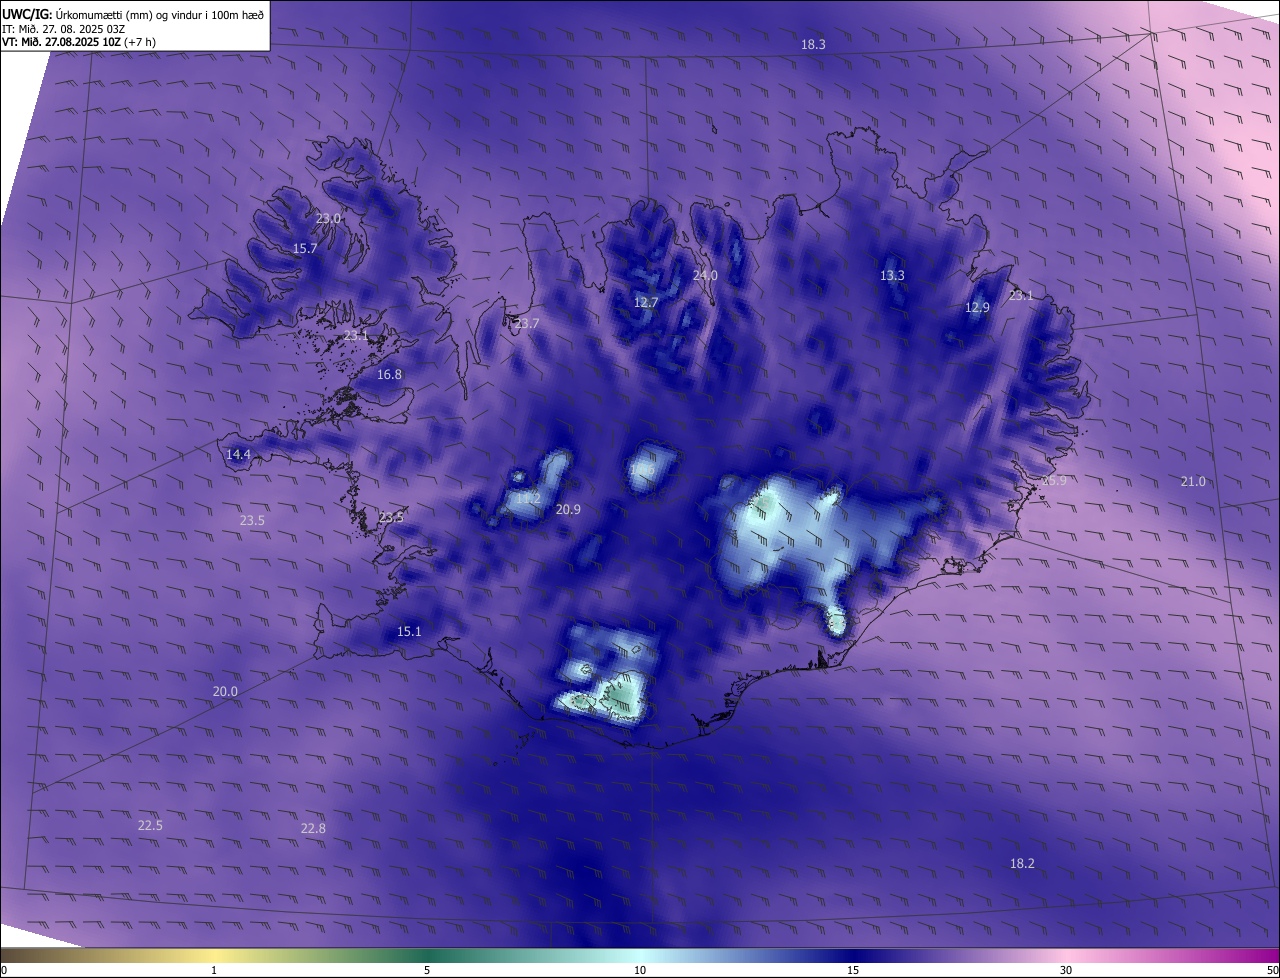Click the 23.0 value on the map

click(x=328, y=219)
